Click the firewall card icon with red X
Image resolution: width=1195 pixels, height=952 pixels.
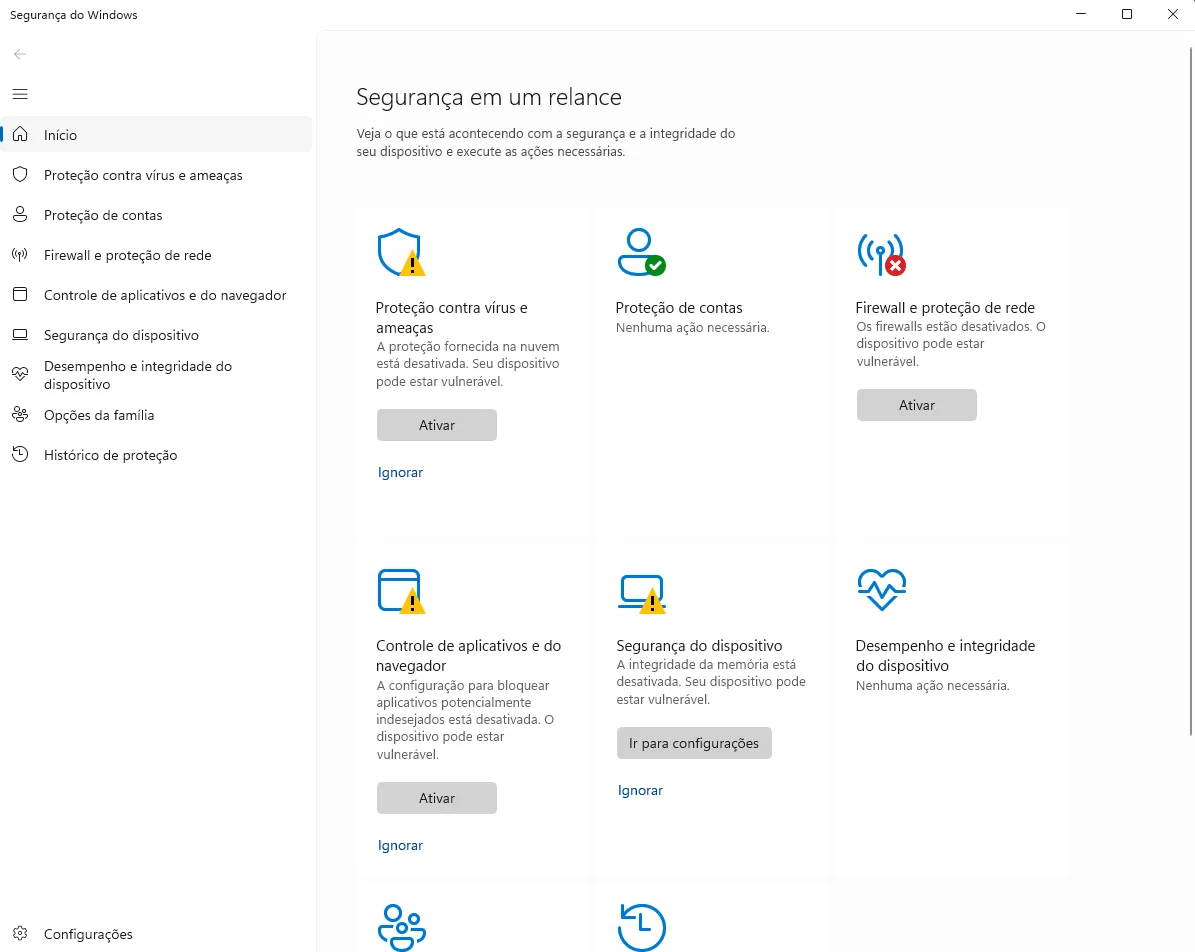881,254
